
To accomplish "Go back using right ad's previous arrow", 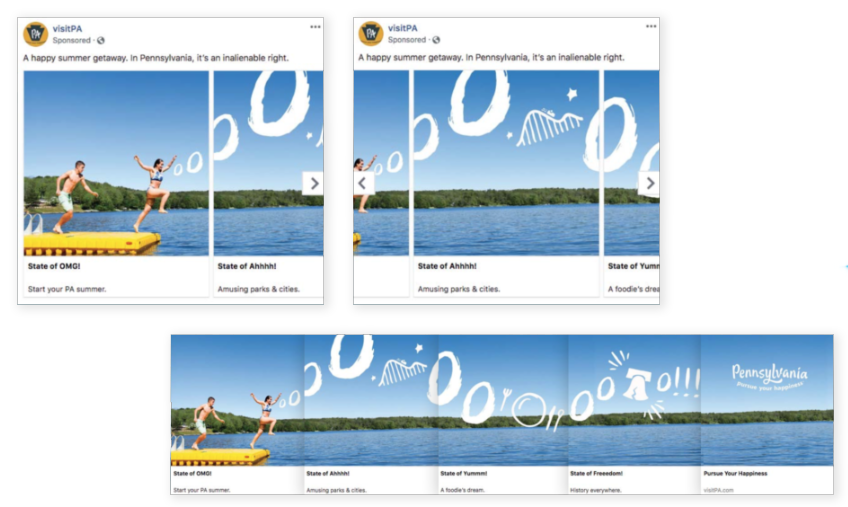I will click(x=363, y=183).
